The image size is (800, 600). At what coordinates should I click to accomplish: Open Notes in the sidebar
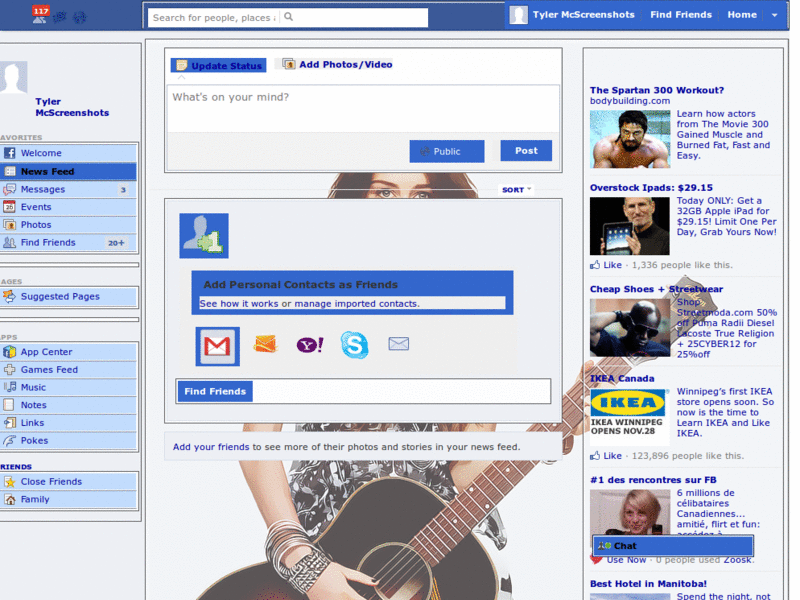tap(68, 405)
